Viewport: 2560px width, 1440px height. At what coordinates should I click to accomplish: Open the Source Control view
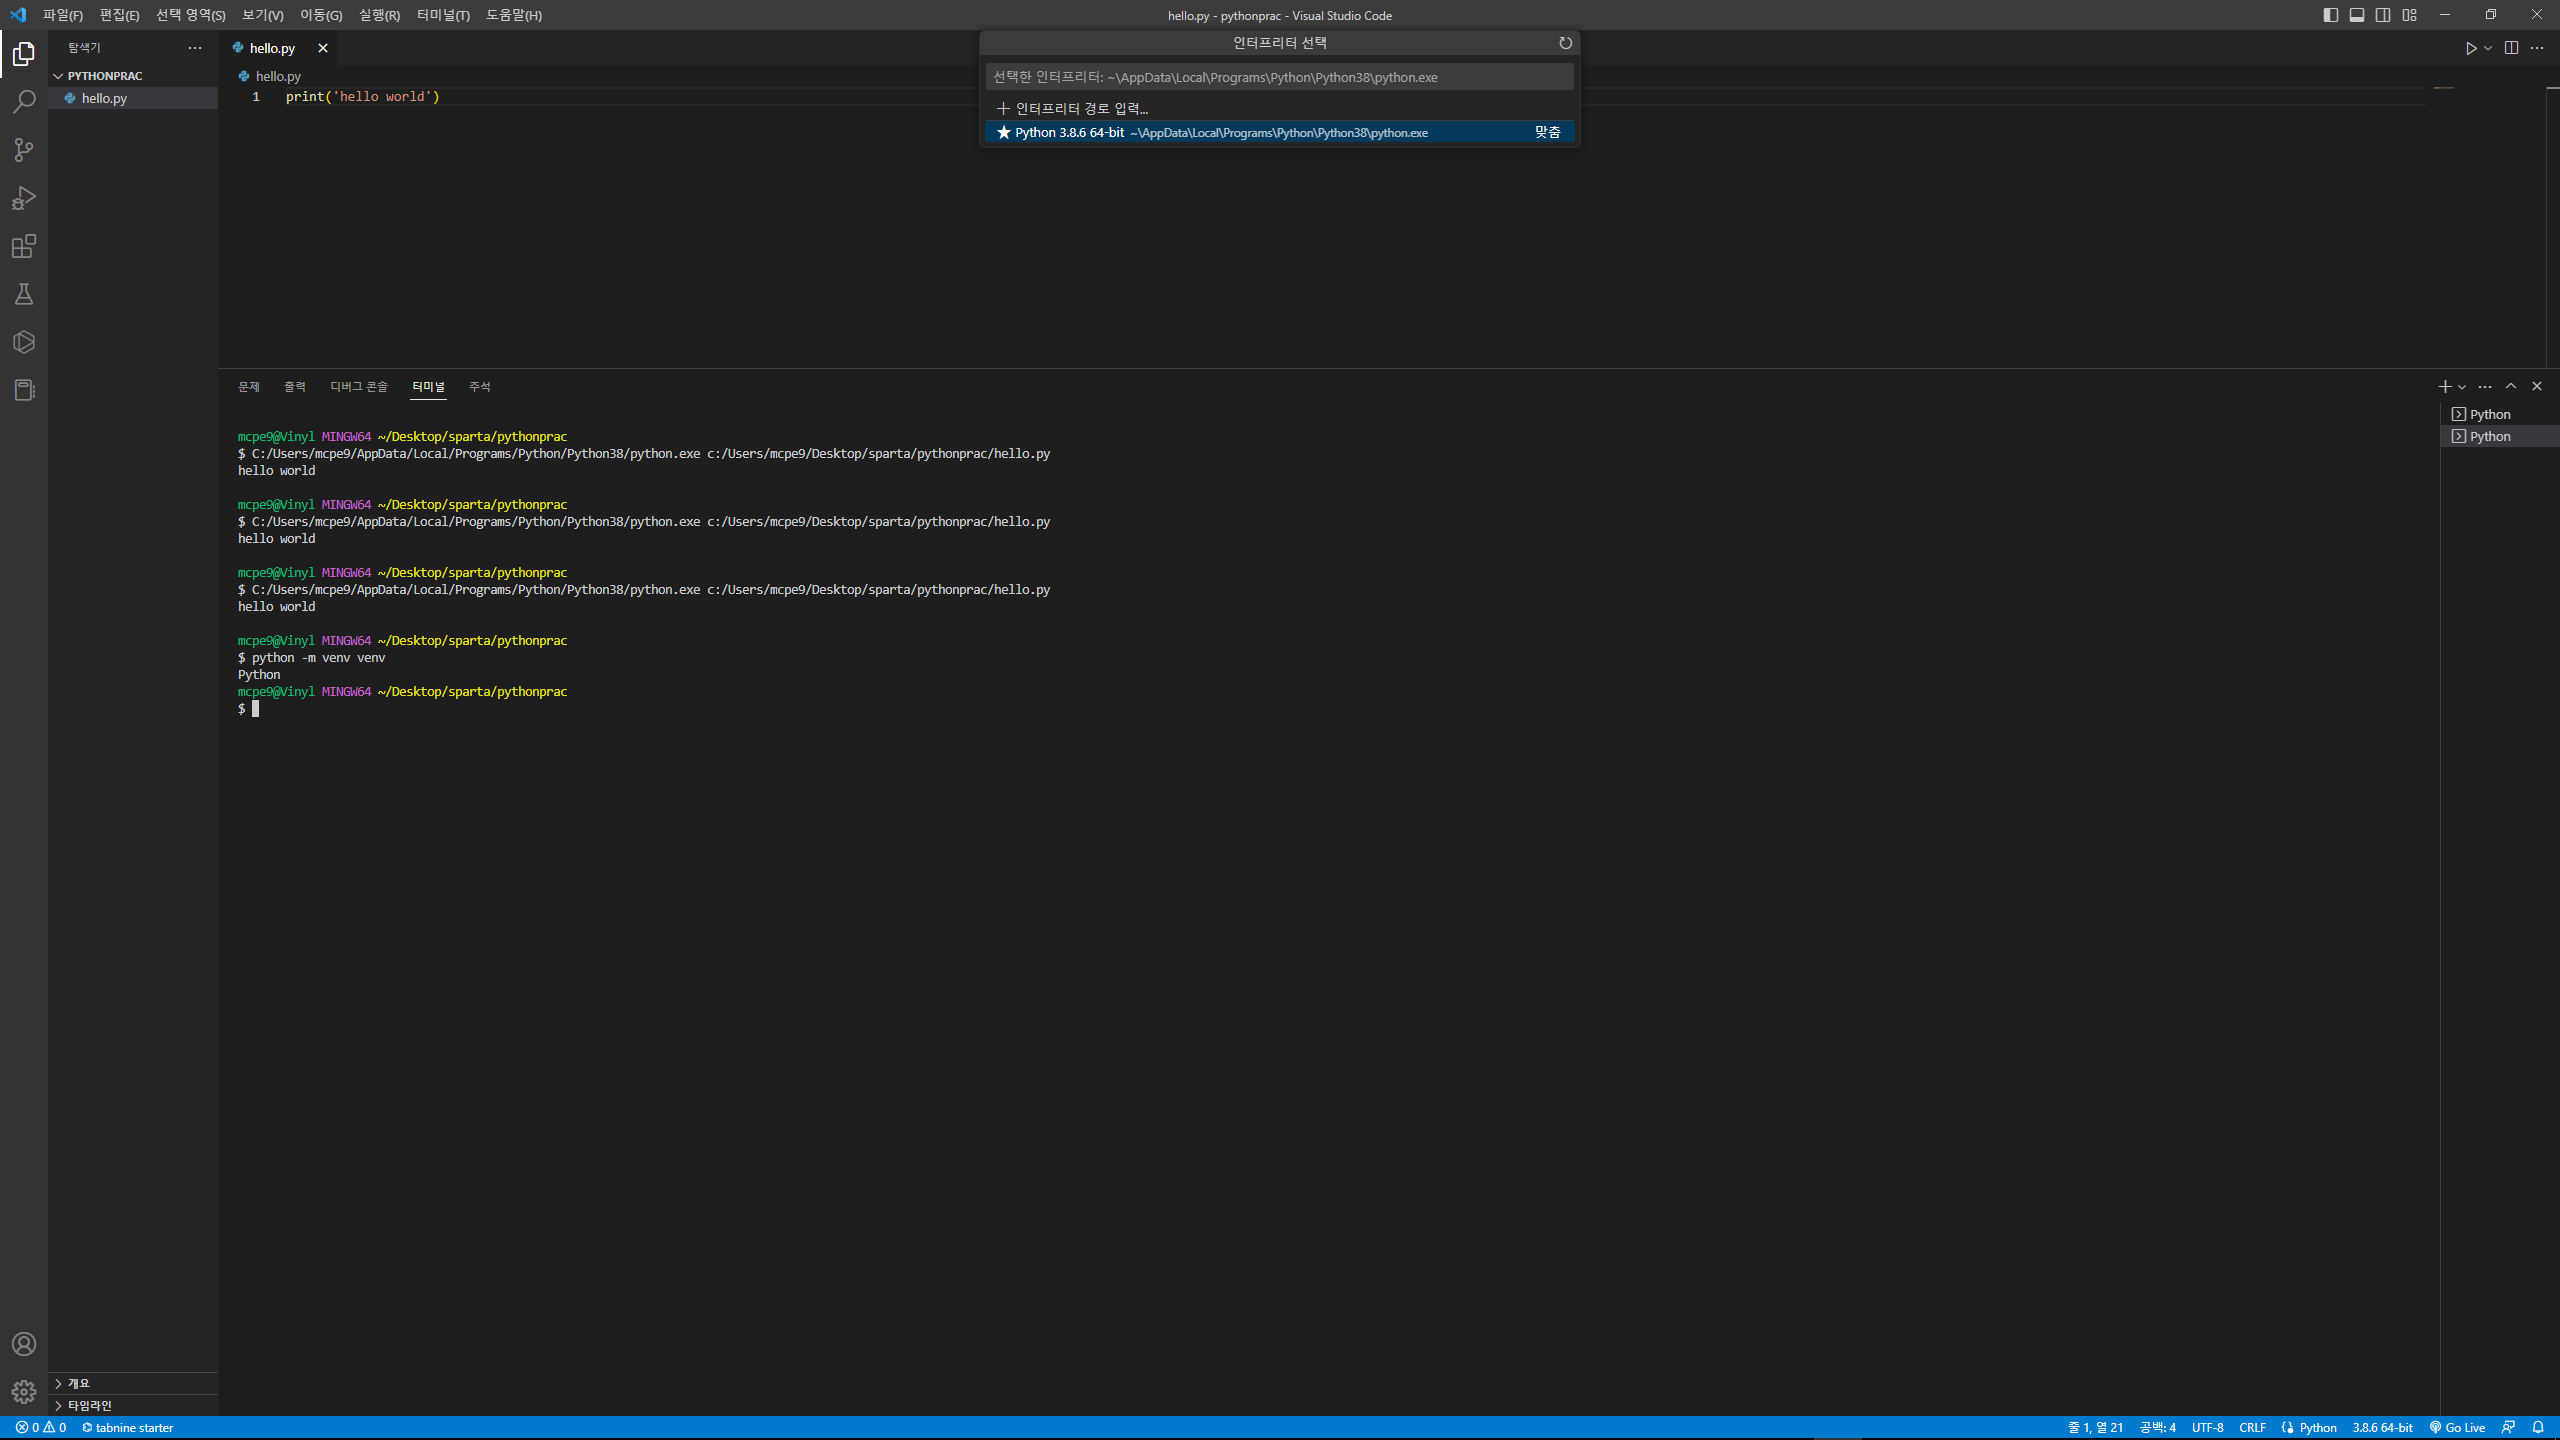click(24, 150)
